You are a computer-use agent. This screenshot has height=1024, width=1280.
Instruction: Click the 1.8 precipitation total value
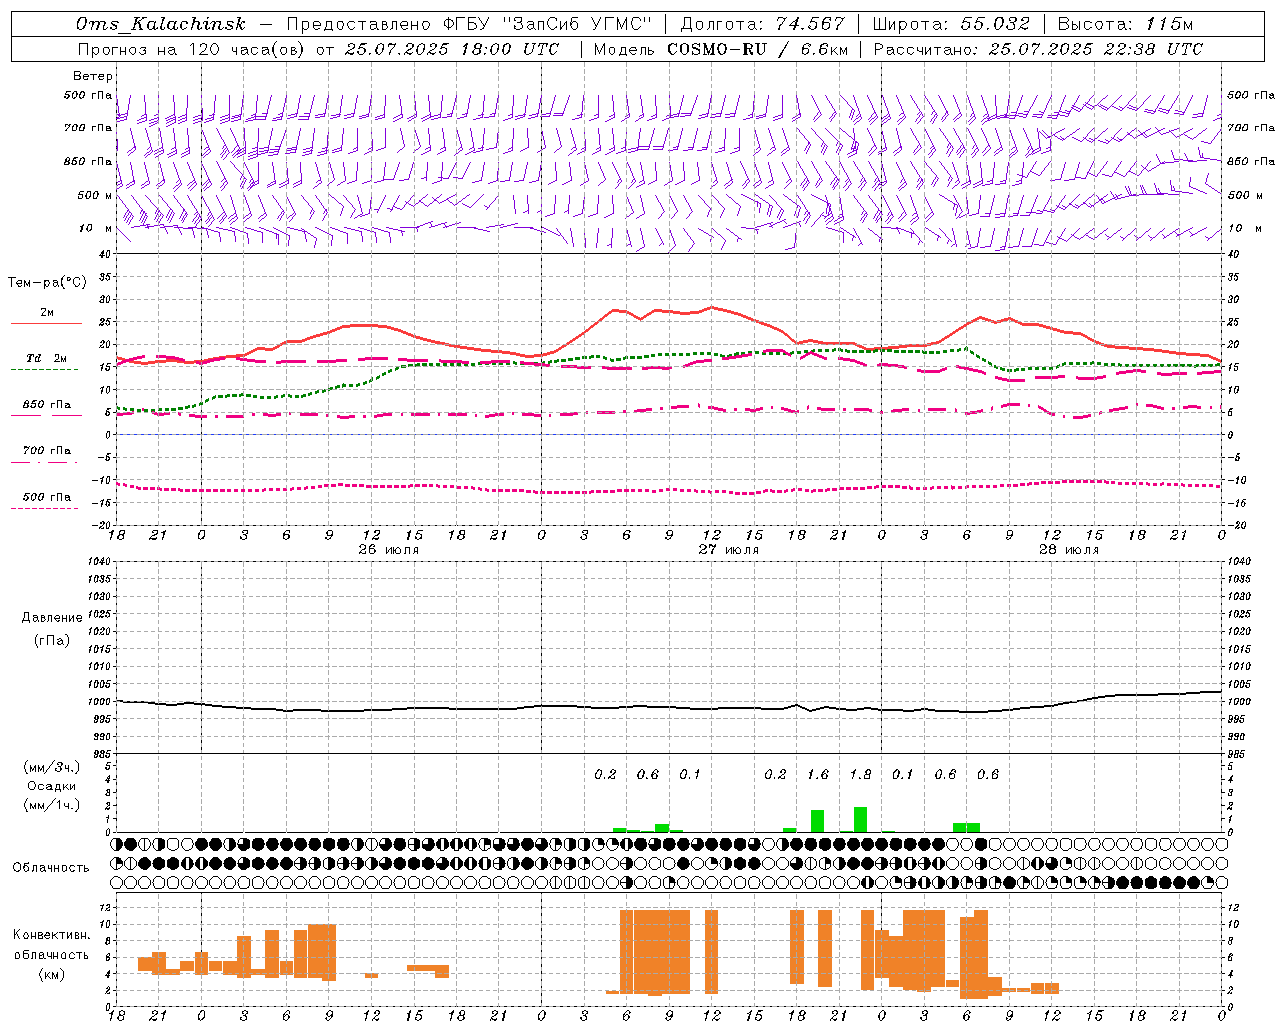860,775
